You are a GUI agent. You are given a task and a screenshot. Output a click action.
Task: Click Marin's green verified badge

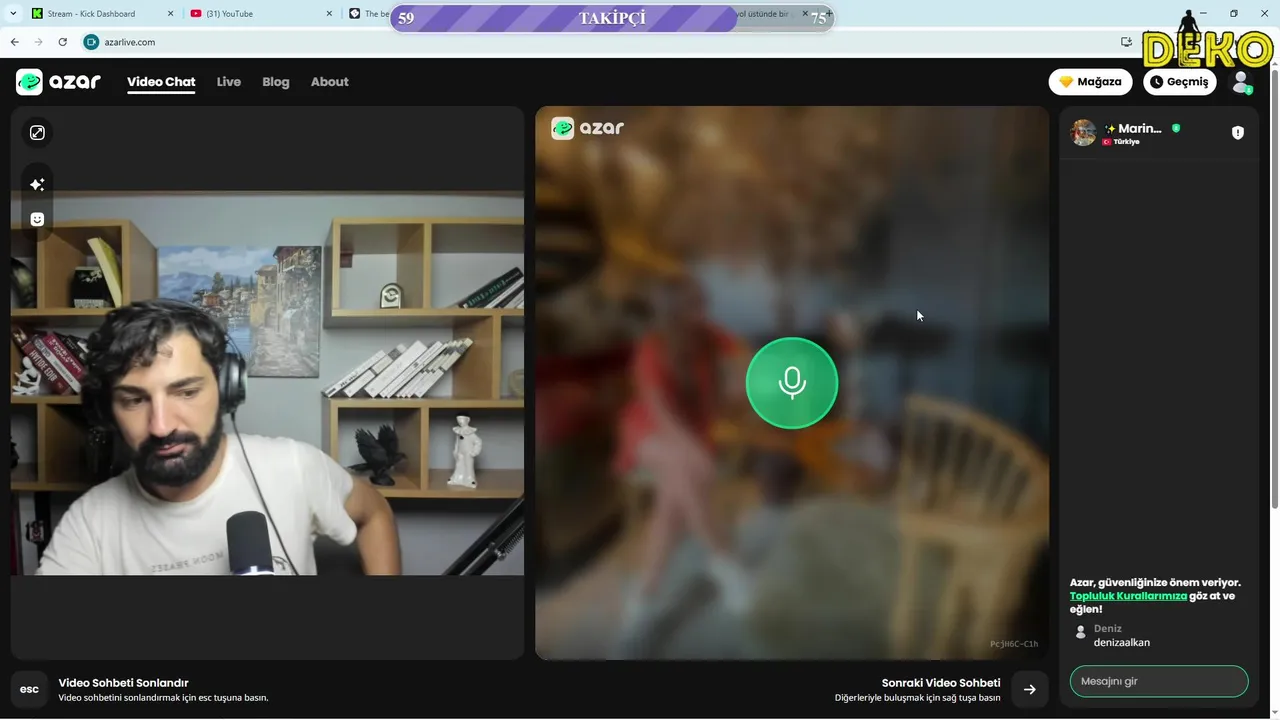[x=1176, y=128]
